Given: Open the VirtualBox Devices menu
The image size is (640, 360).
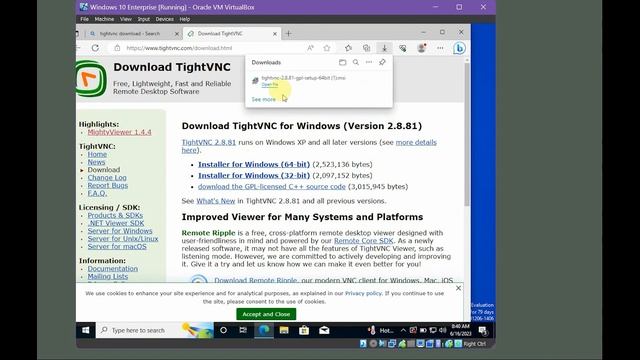Looking at the screenshot, I should pyautogui.click(x=164, y=19).
